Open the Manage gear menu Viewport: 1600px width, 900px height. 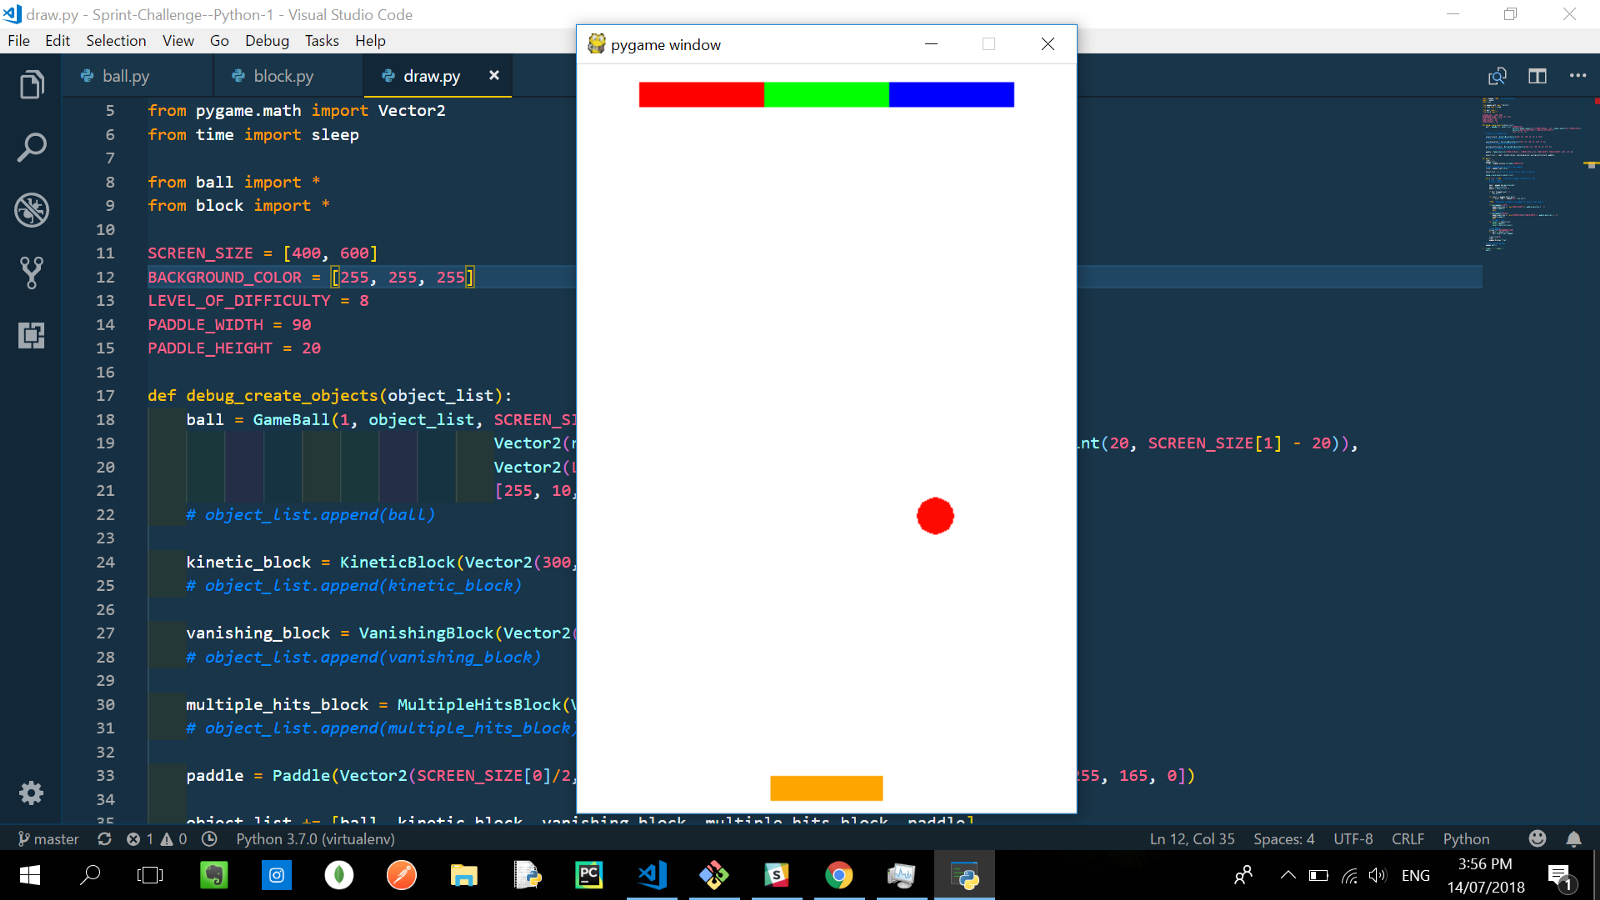point(32,793)
